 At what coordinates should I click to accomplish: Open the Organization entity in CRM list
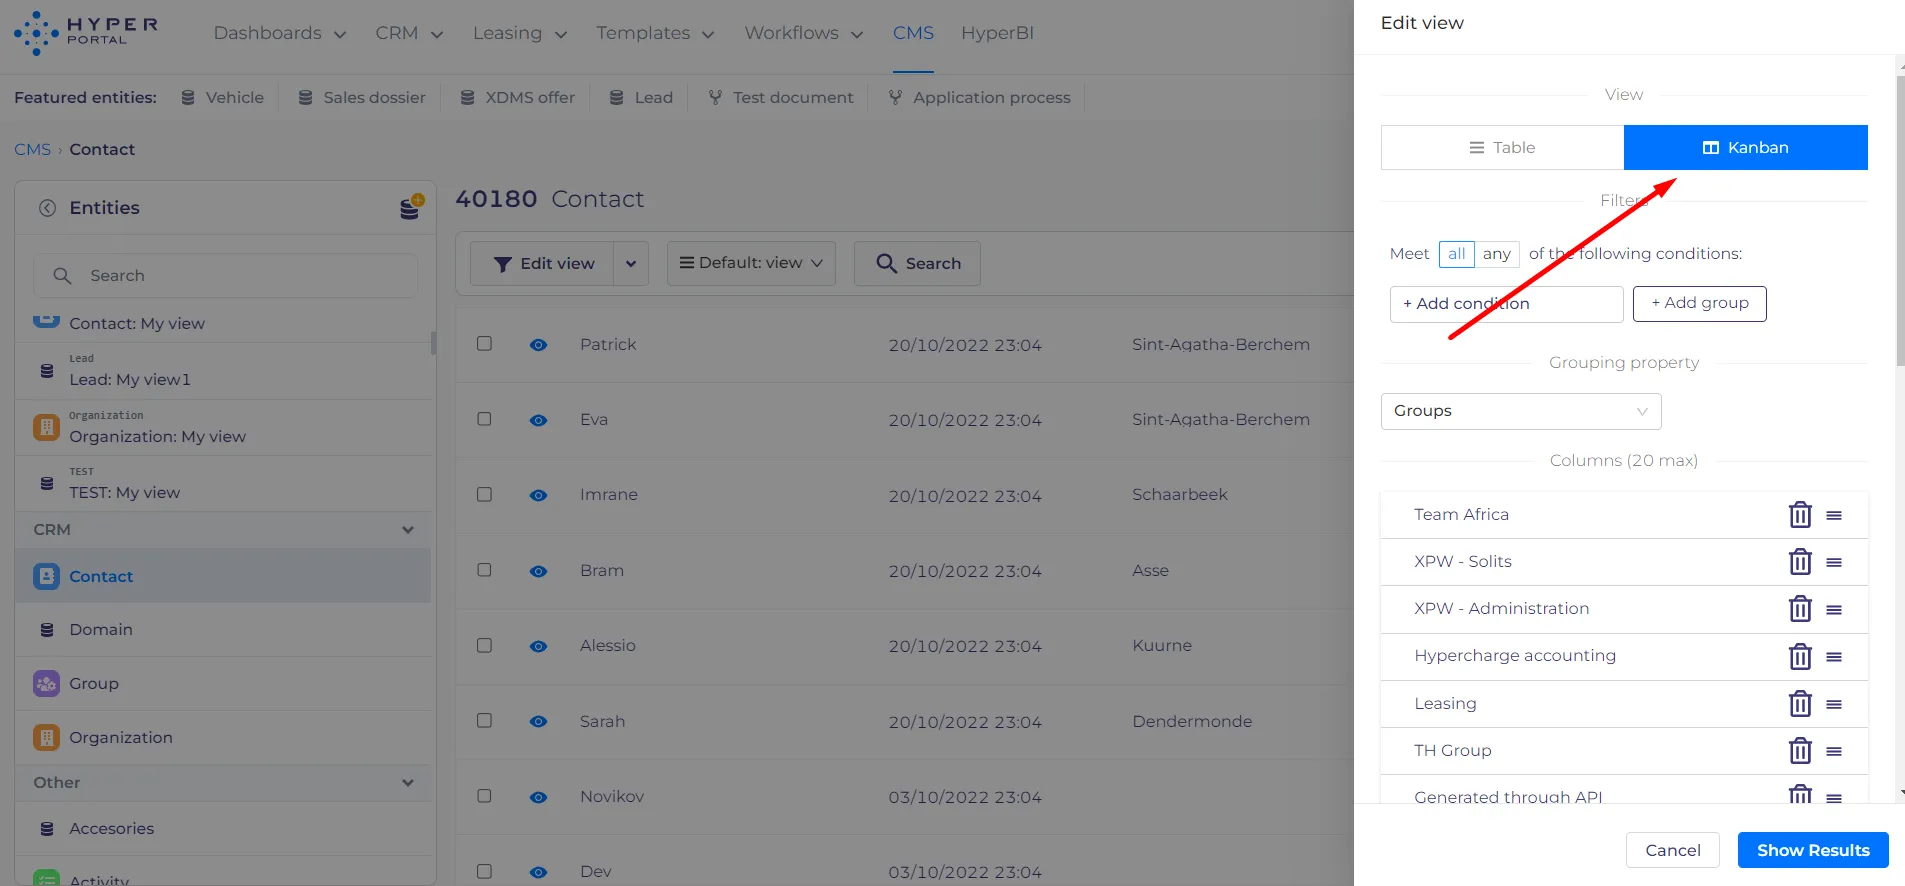[x=222, y=737]
